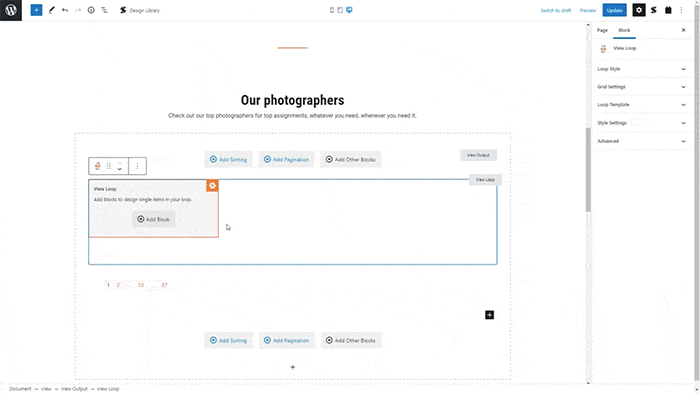
Task: Expand the Grid Settings panel
Action: pos(641,87)
